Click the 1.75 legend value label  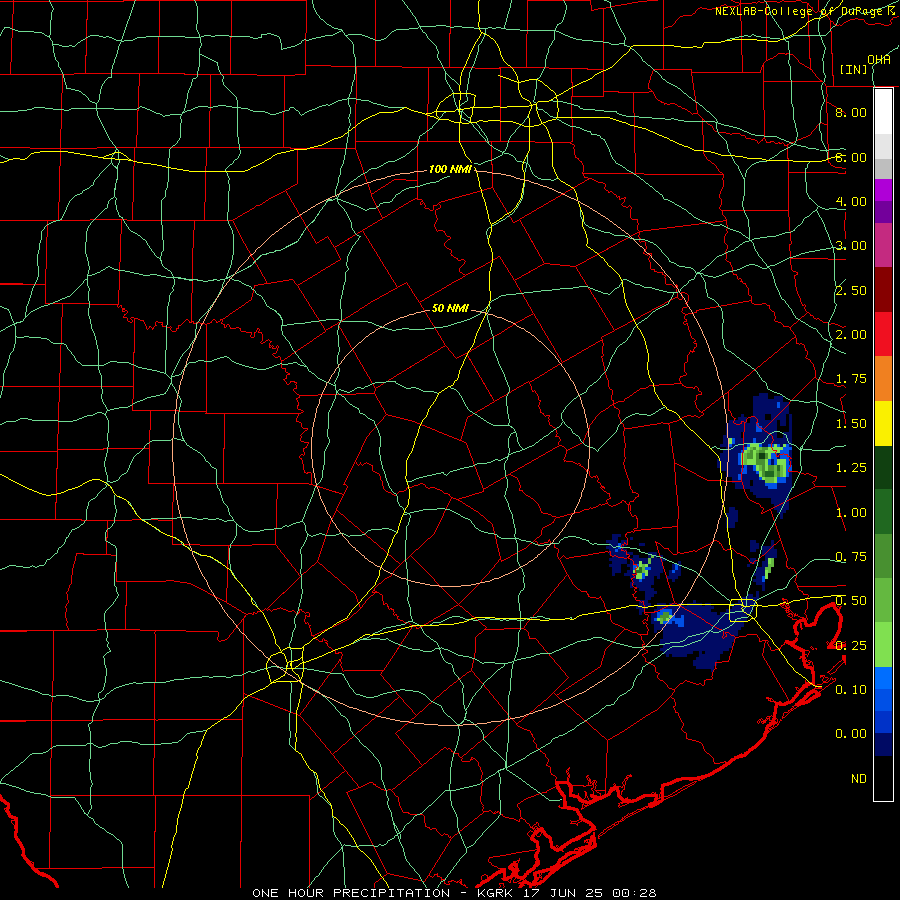click(851, 379)
